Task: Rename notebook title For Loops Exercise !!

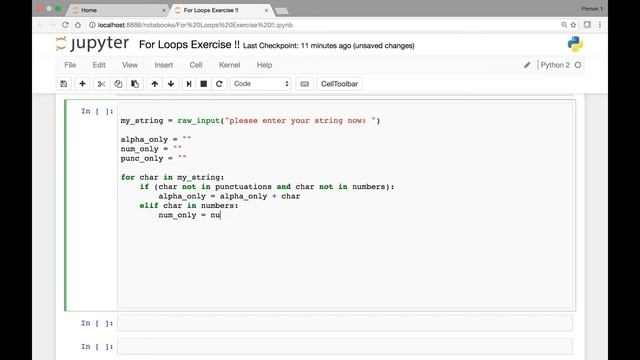Action: coord(189,44)
